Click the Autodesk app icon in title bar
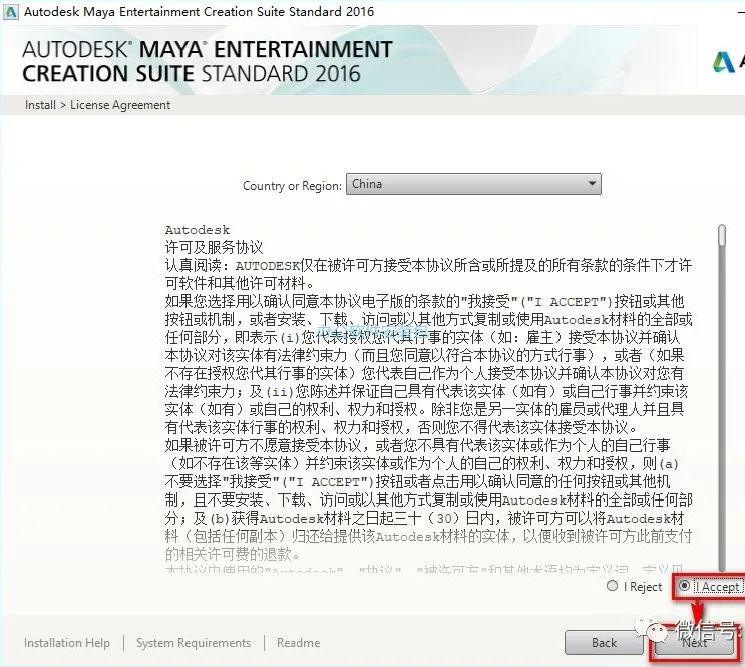 [10, 12]
